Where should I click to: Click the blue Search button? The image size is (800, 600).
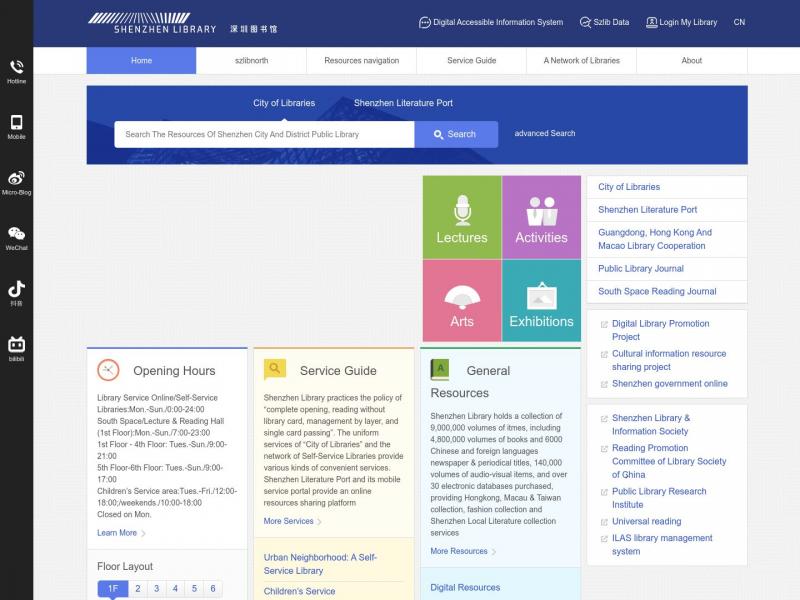click(x=456, y=135)
